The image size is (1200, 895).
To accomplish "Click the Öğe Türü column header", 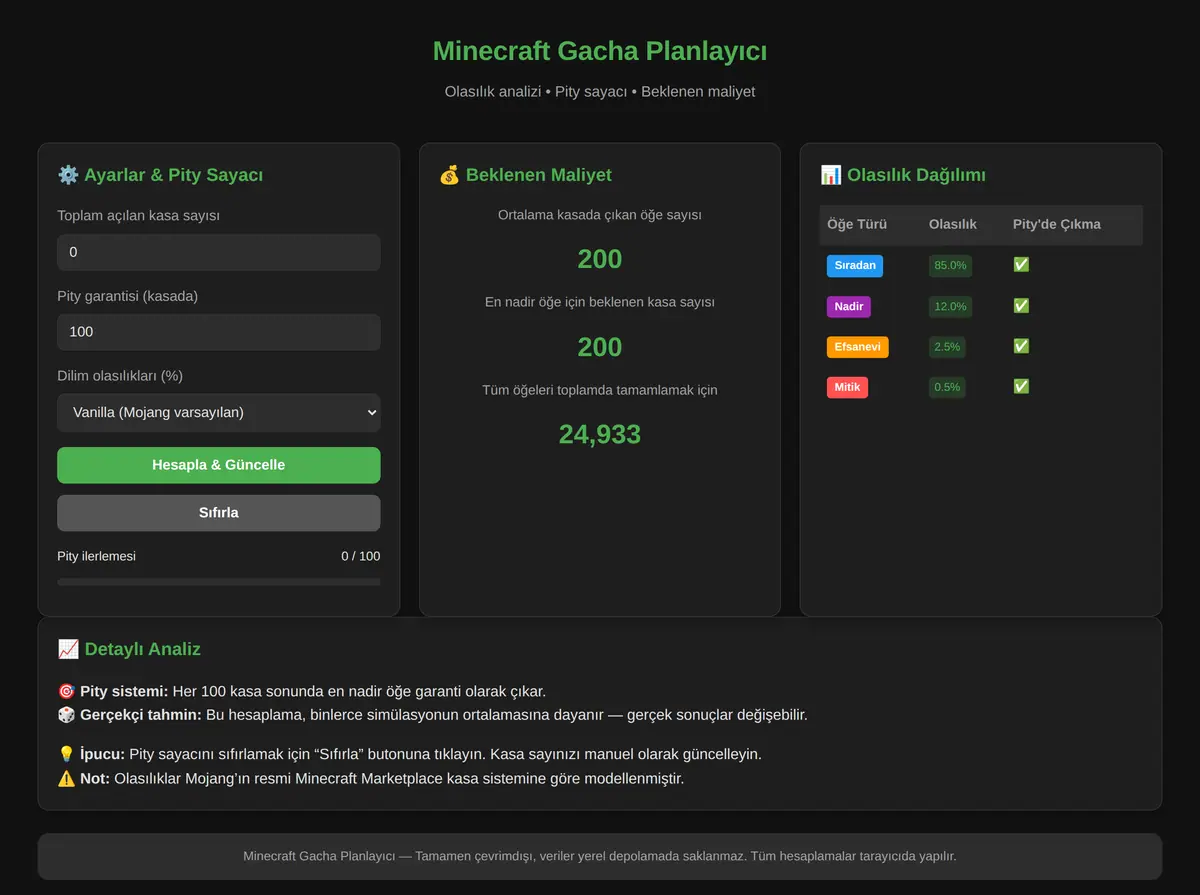I will click(x=857, y=224).
